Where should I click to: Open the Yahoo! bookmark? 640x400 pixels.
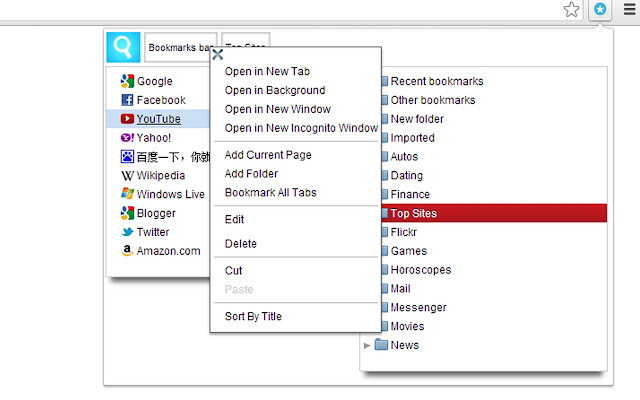coord(154,138)
